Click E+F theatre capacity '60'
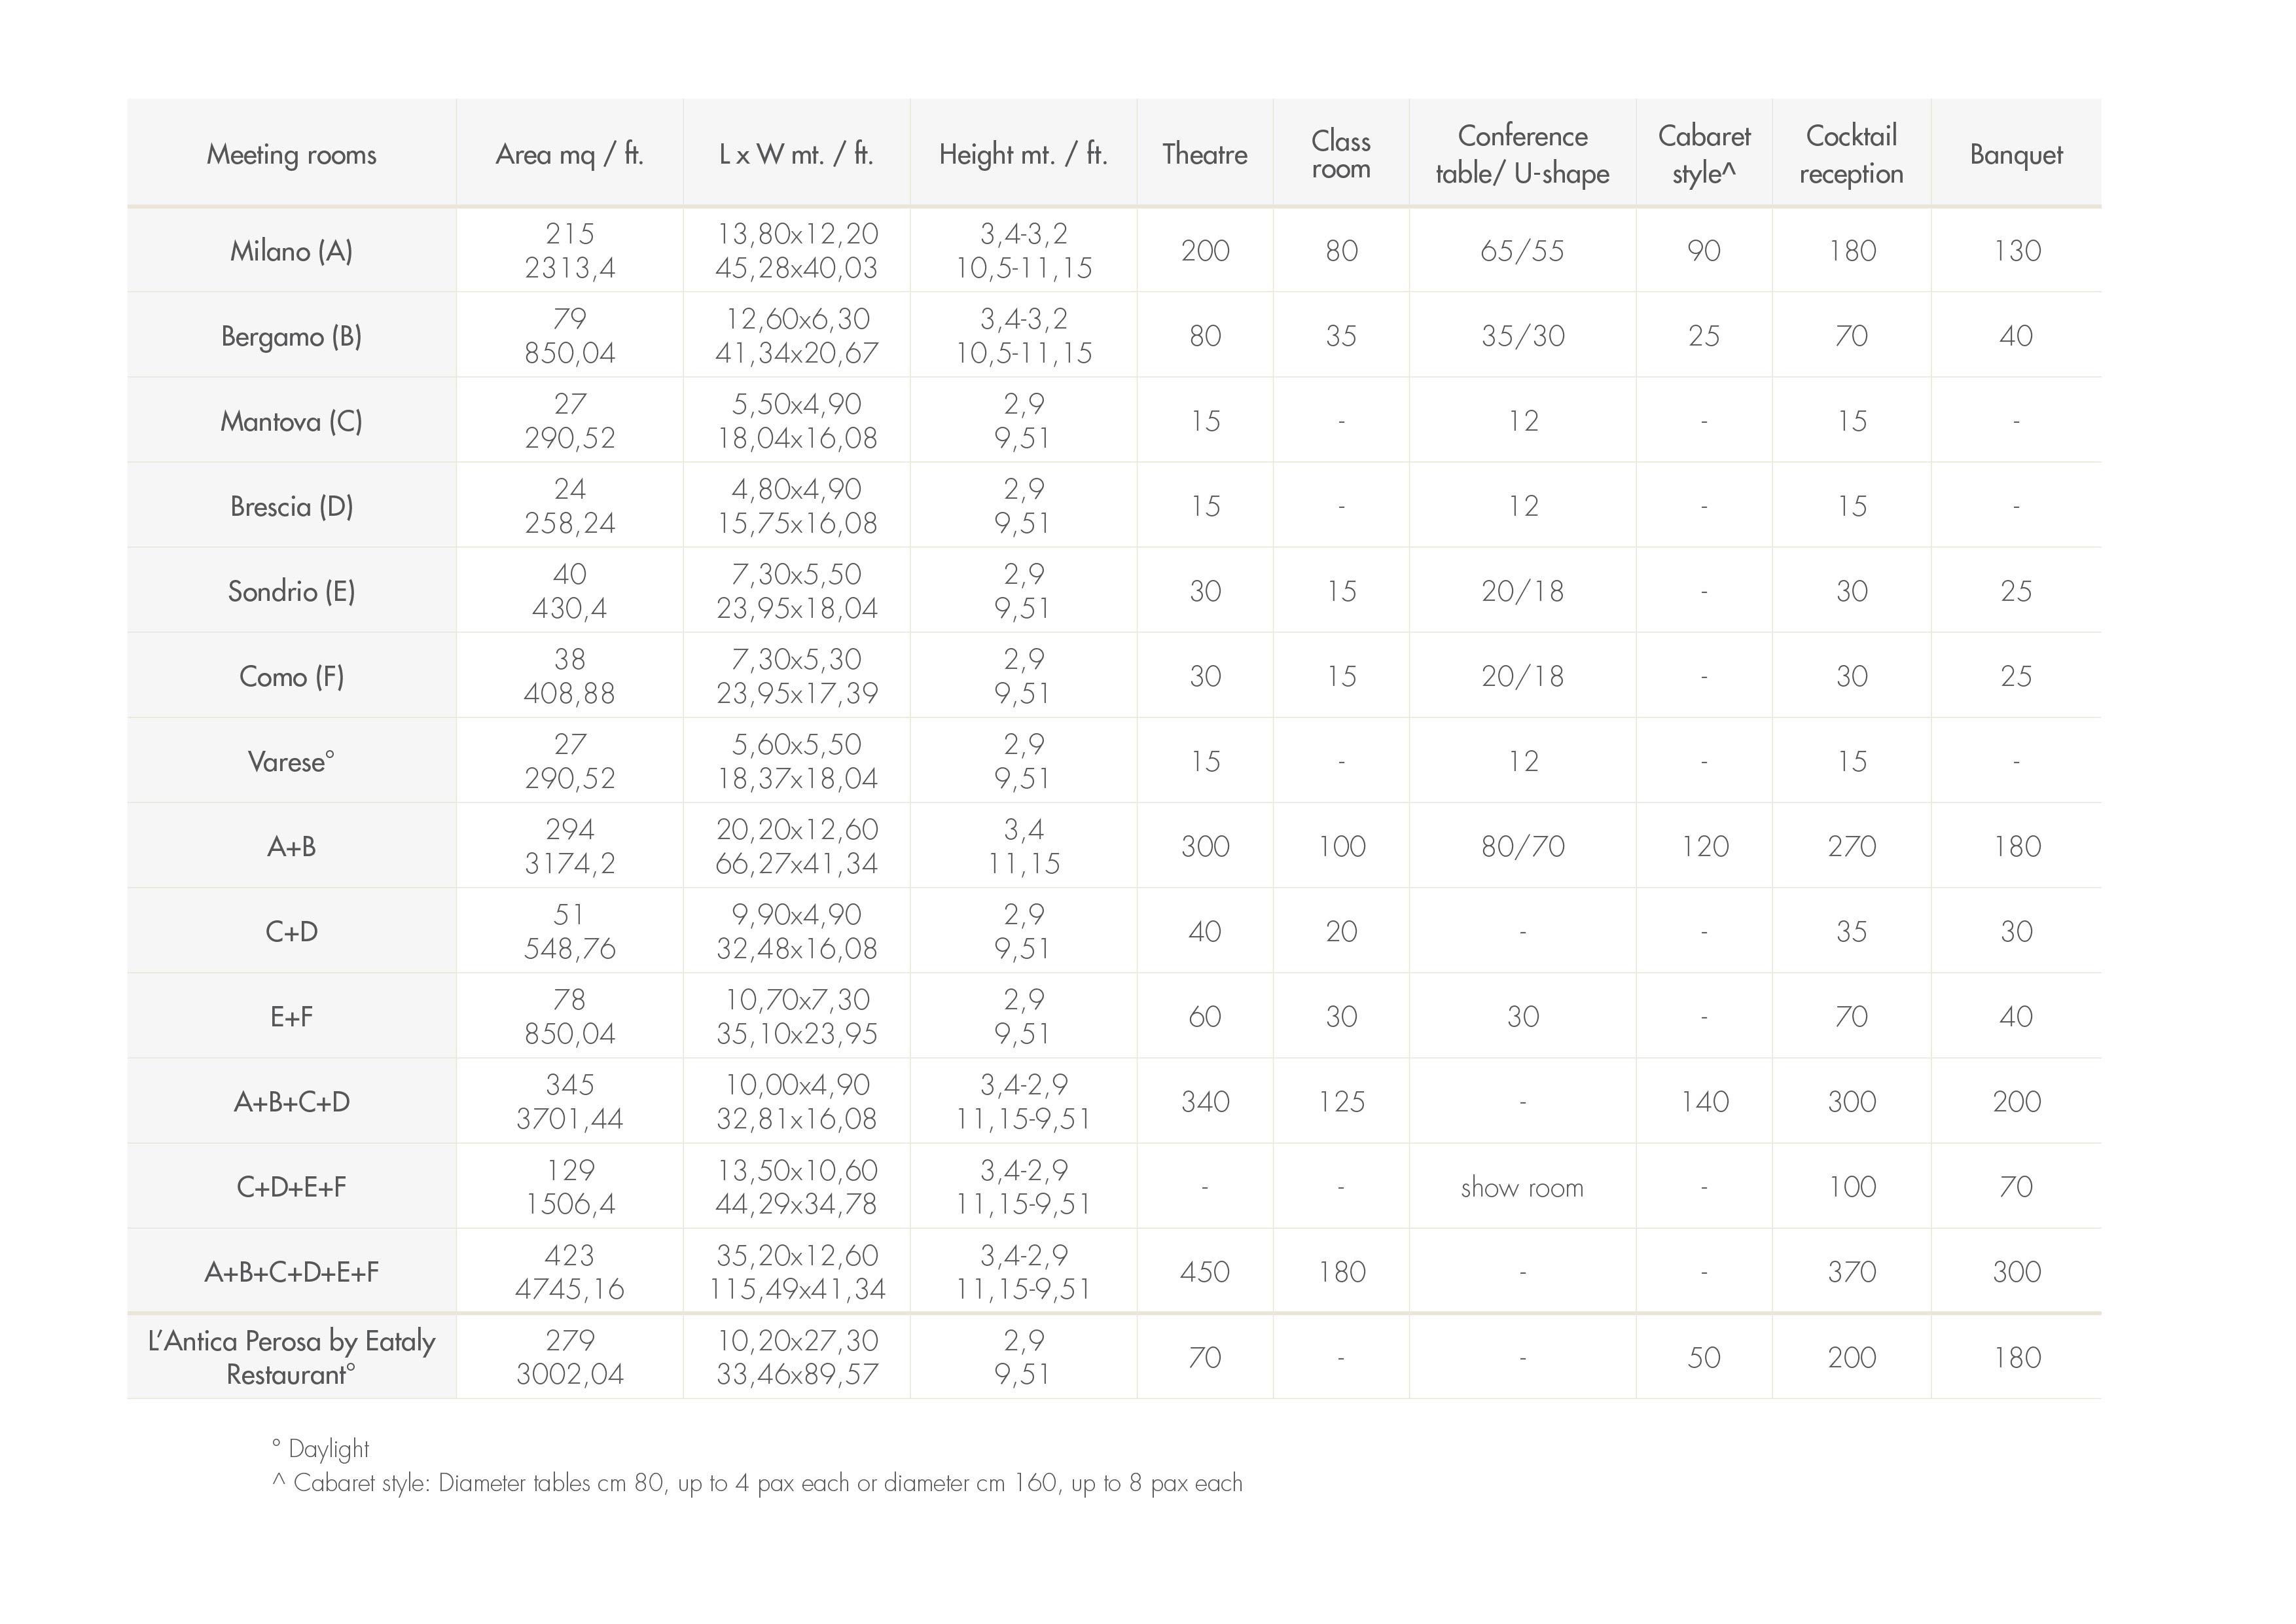Image resolution: width=2296 pixels, height=1624 pixels. pos(1205,1017)
